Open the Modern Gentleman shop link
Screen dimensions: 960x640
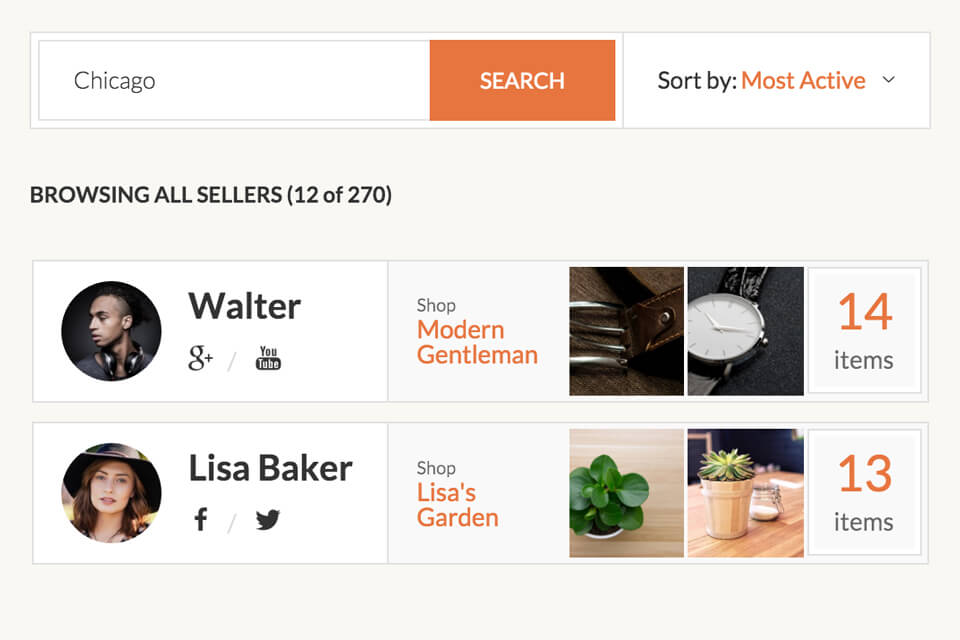coord(477,342)
